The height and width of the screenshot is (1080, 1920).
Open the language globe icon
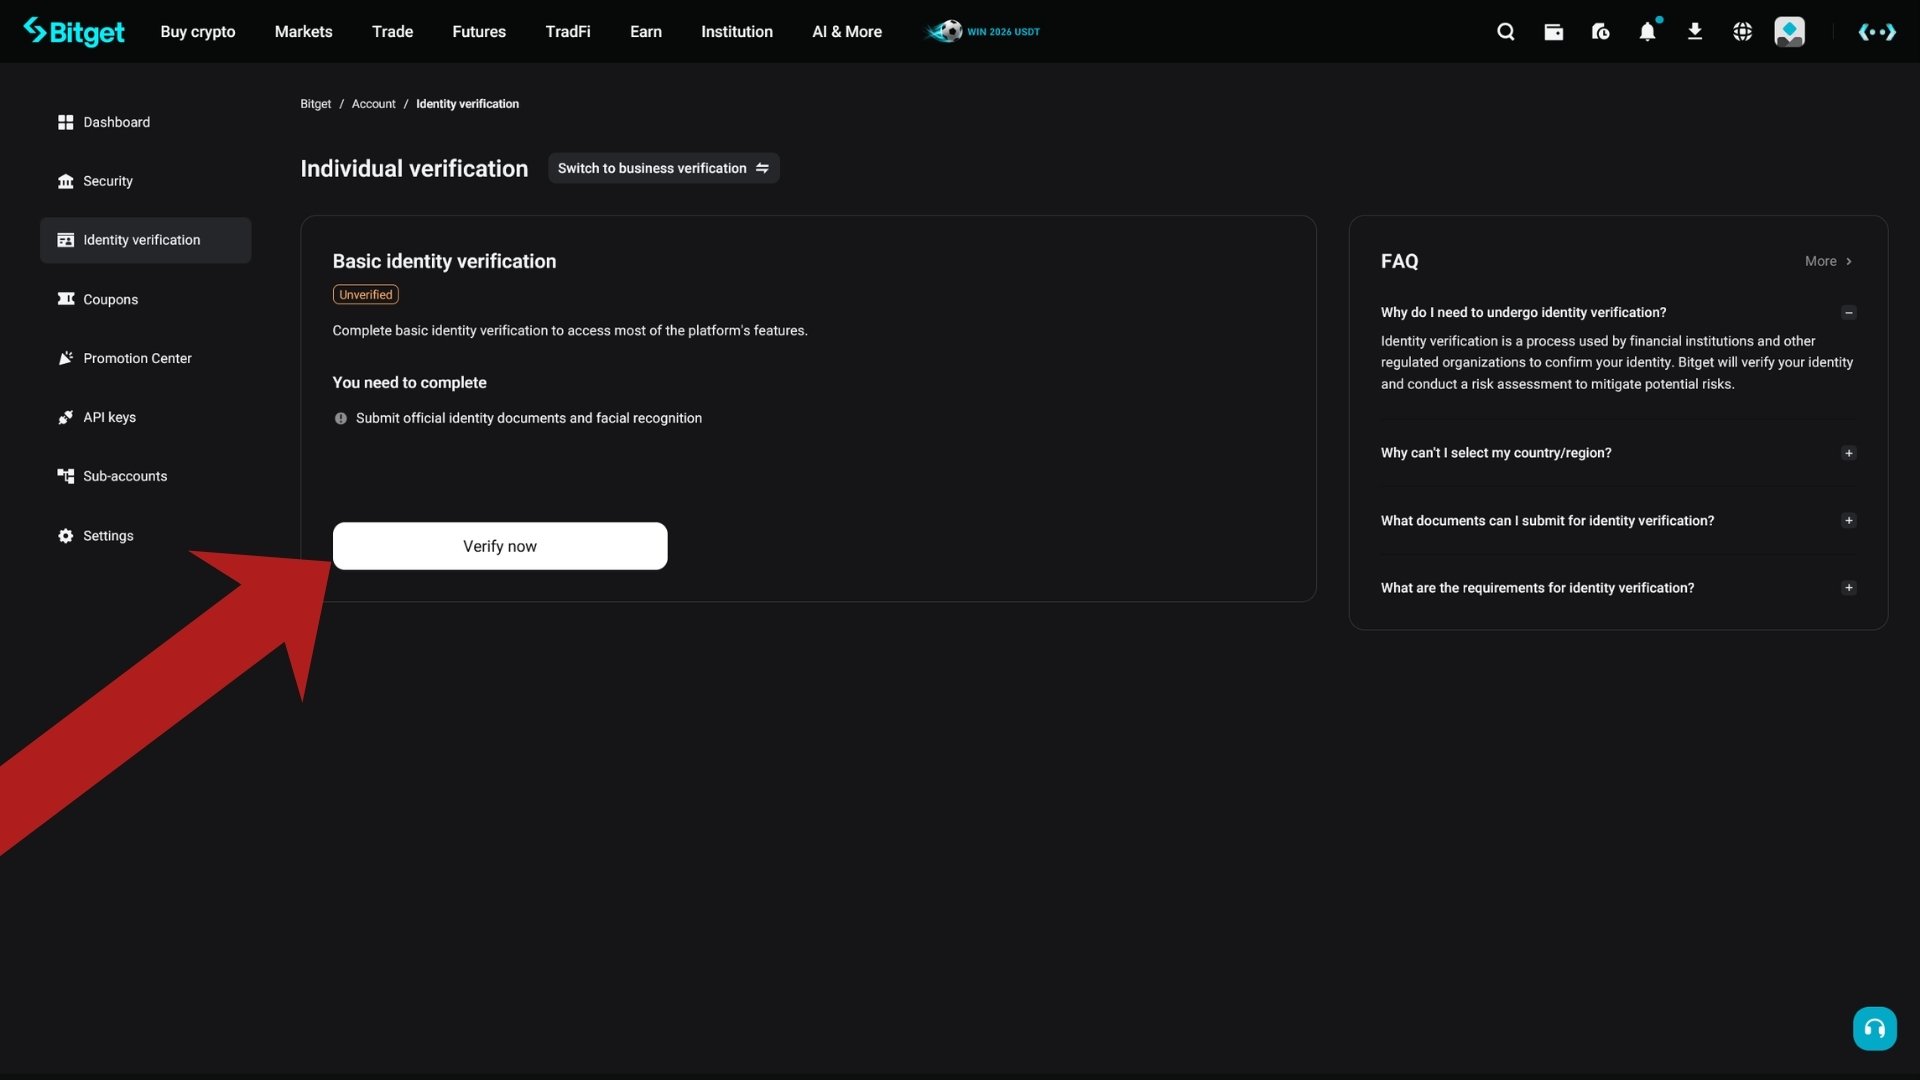[1742, 32]
